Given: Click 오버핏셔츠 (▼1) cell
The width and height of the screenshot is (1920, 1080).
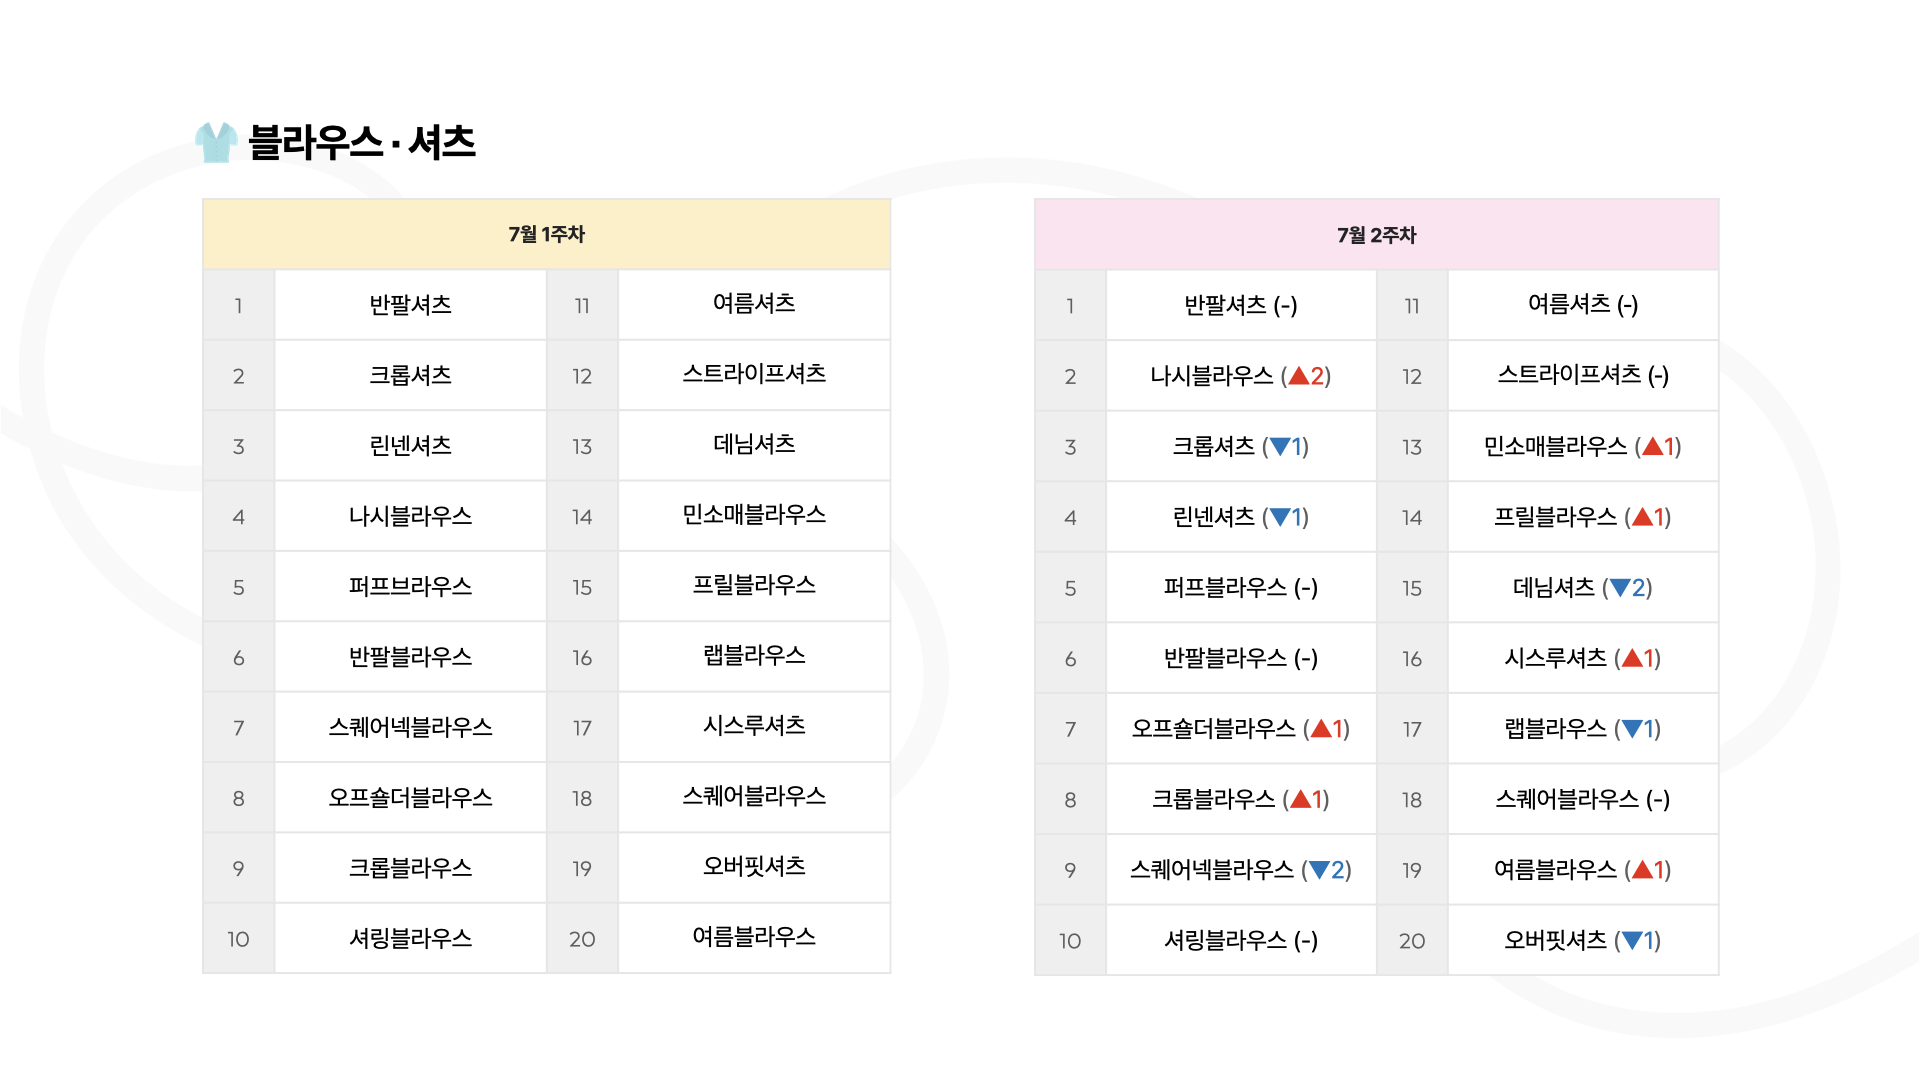Looking at the screenshot, I should 1583,940.
